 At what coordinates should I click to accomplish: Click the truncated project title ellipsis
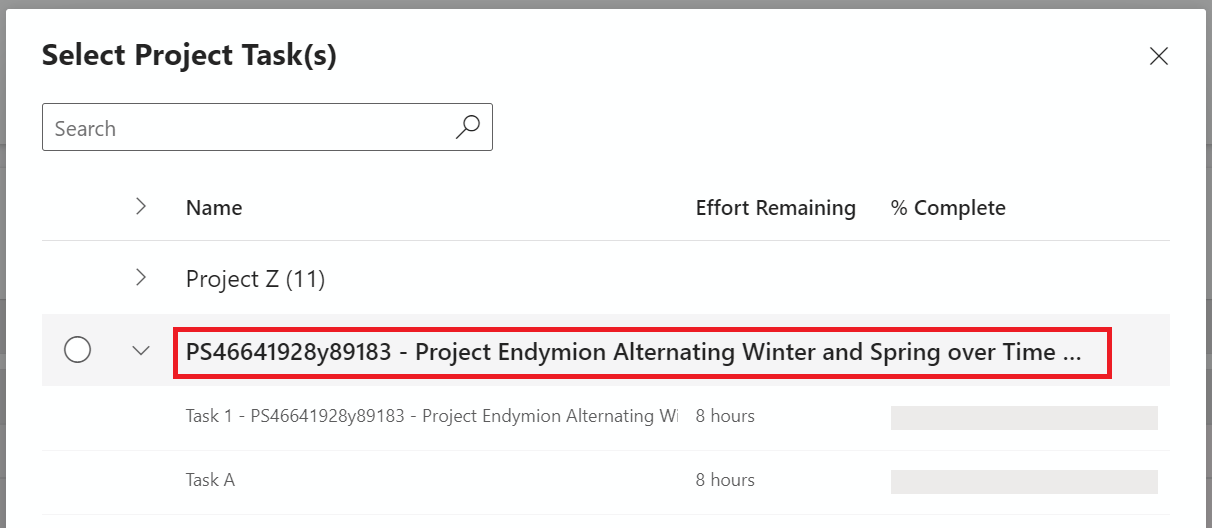click(1072, 353)
